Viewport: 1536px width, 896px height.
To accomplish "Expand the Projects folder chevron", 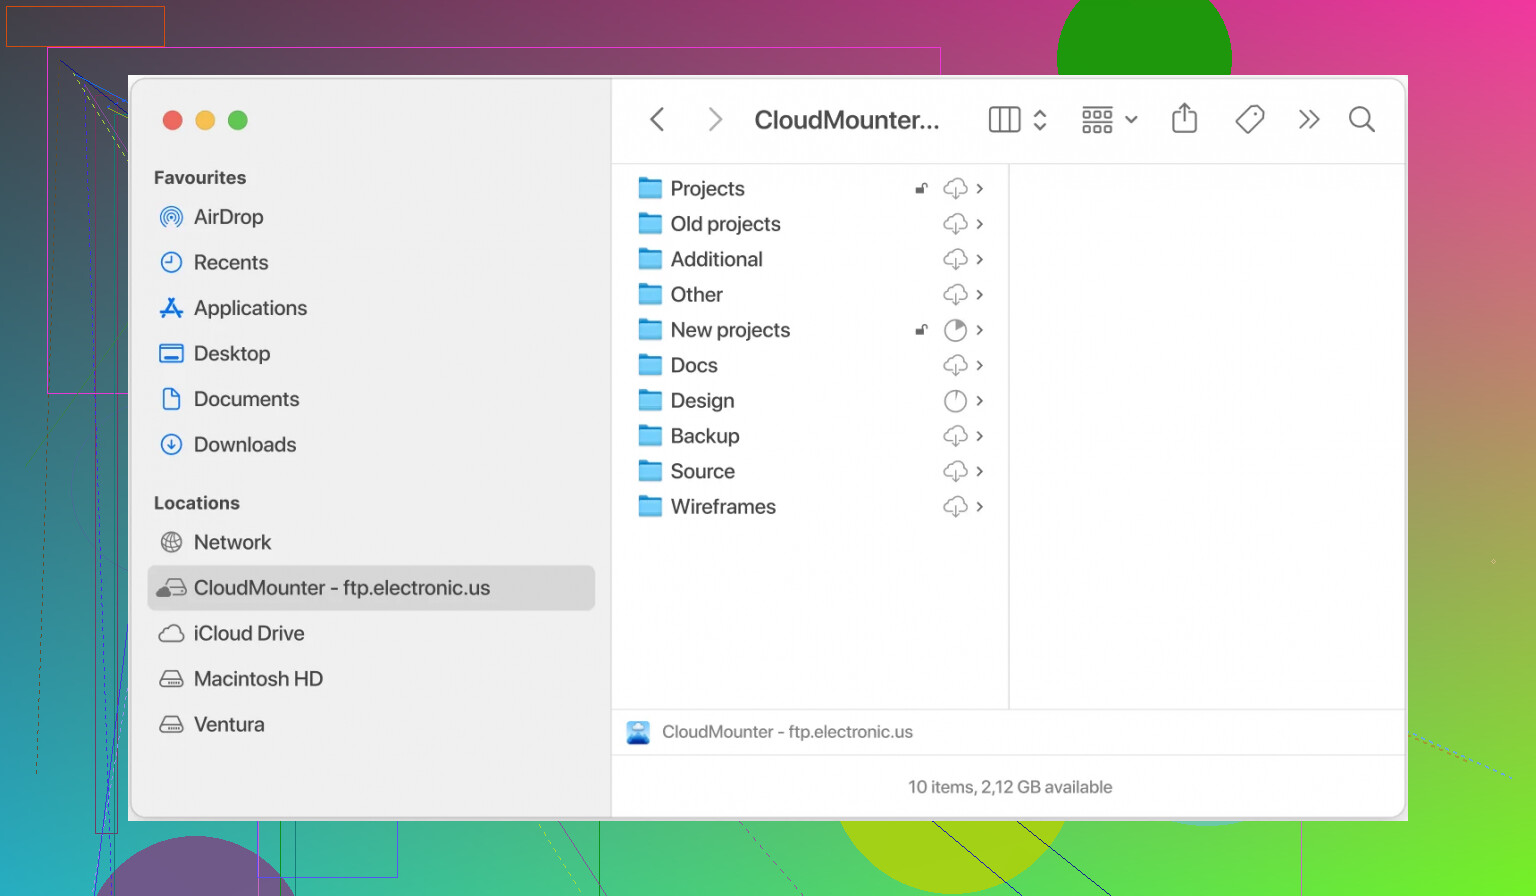I will pyautogui.click(x=980, y=188).
